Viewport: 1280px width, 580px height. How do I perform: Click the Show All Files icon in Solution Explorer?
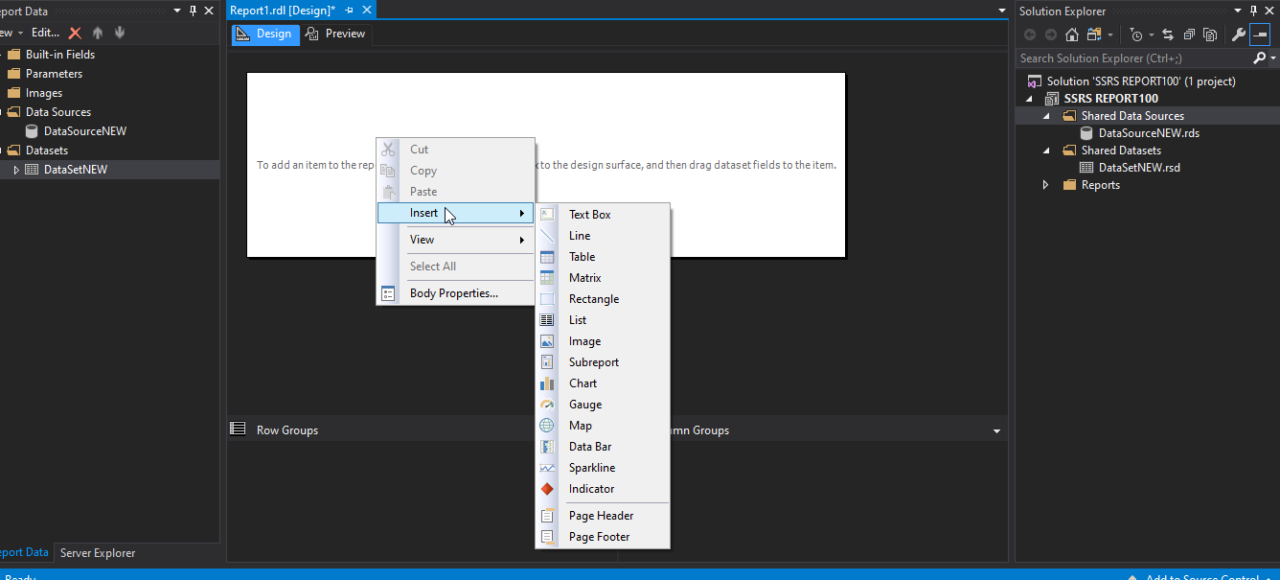pyautogui.click(x=1210, y=35)
